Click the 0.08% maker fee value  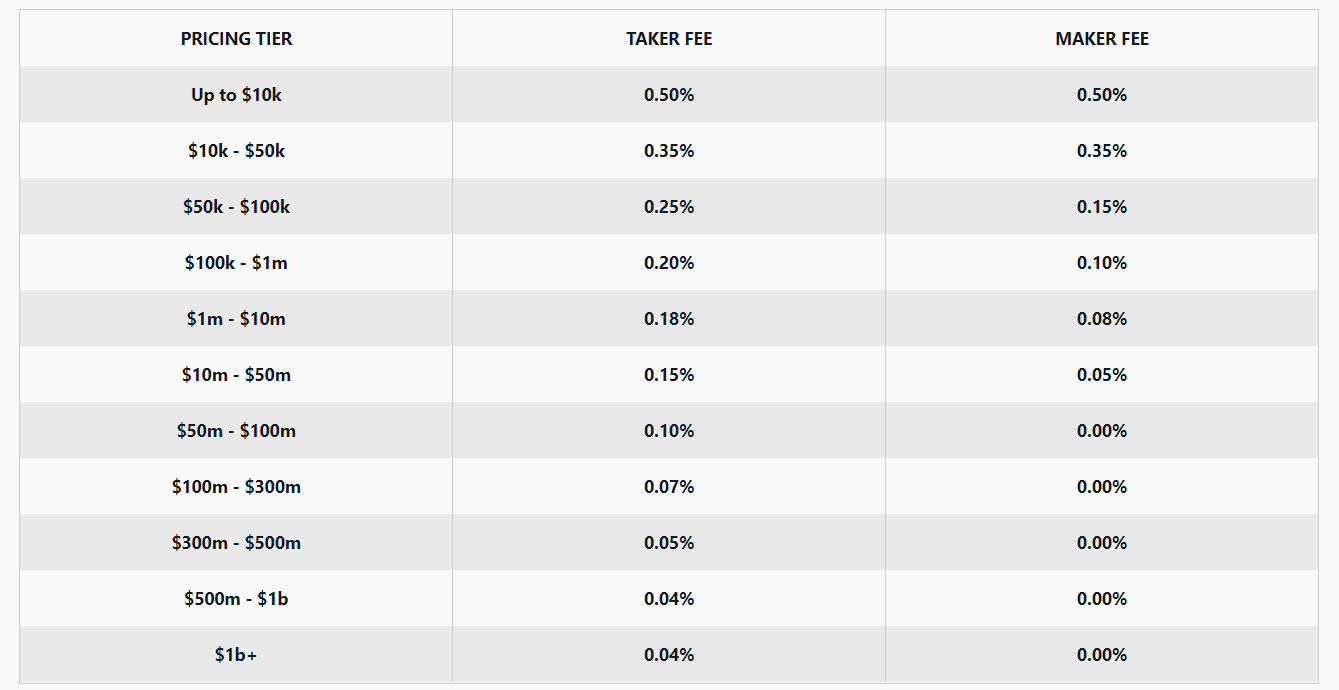(x=1102, y=319)
